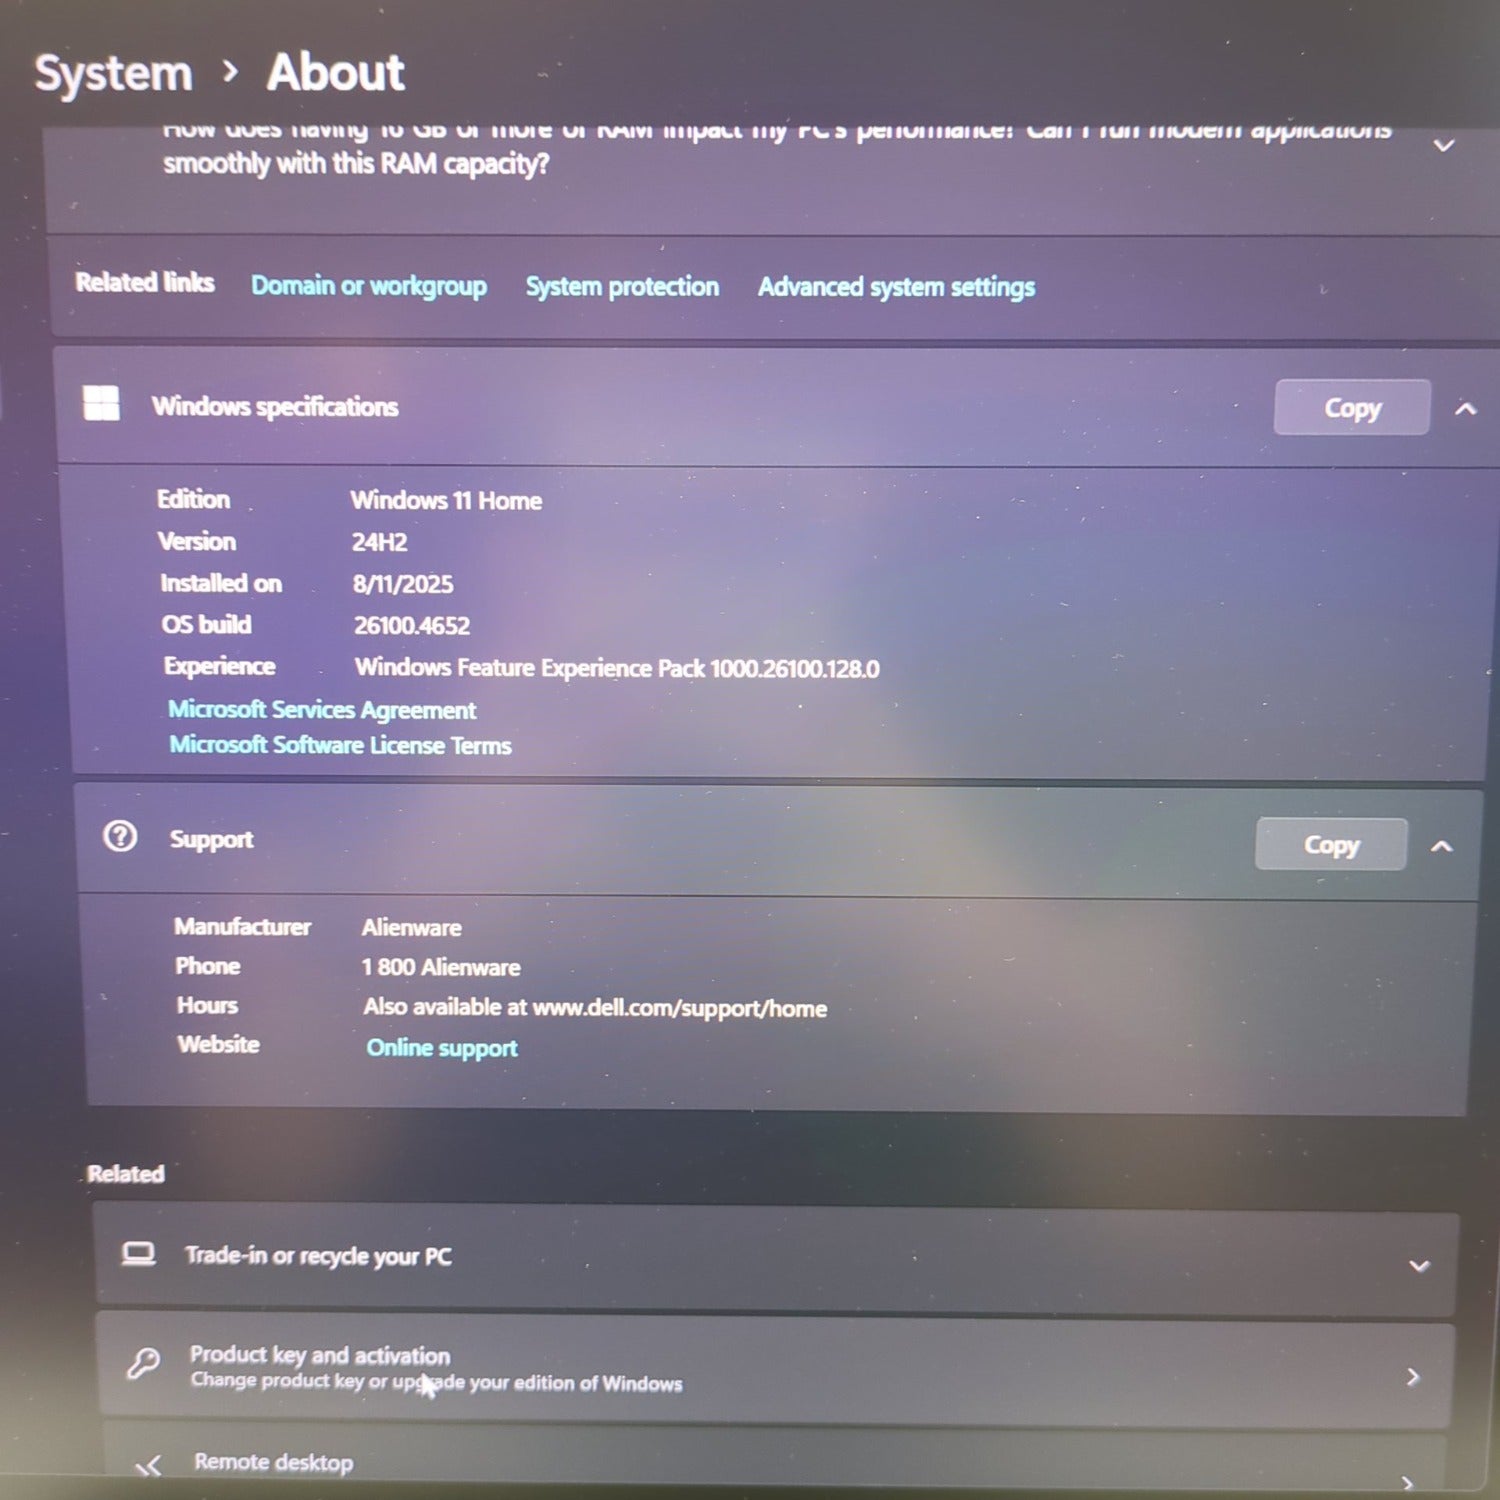Copy the Support information
This screenshot has width=1500, height=1500.
1331,845
